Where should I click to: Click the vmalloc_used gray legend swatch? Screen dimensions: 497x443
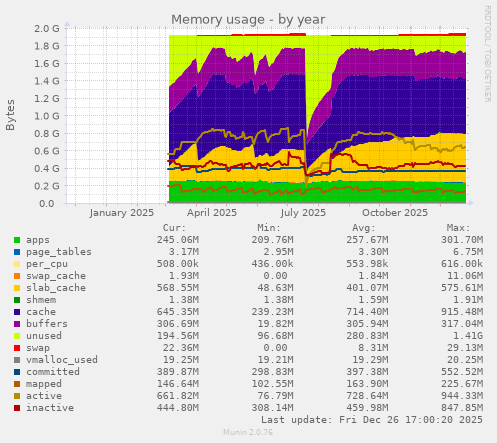pyautogui.click(x=17, y=360)
